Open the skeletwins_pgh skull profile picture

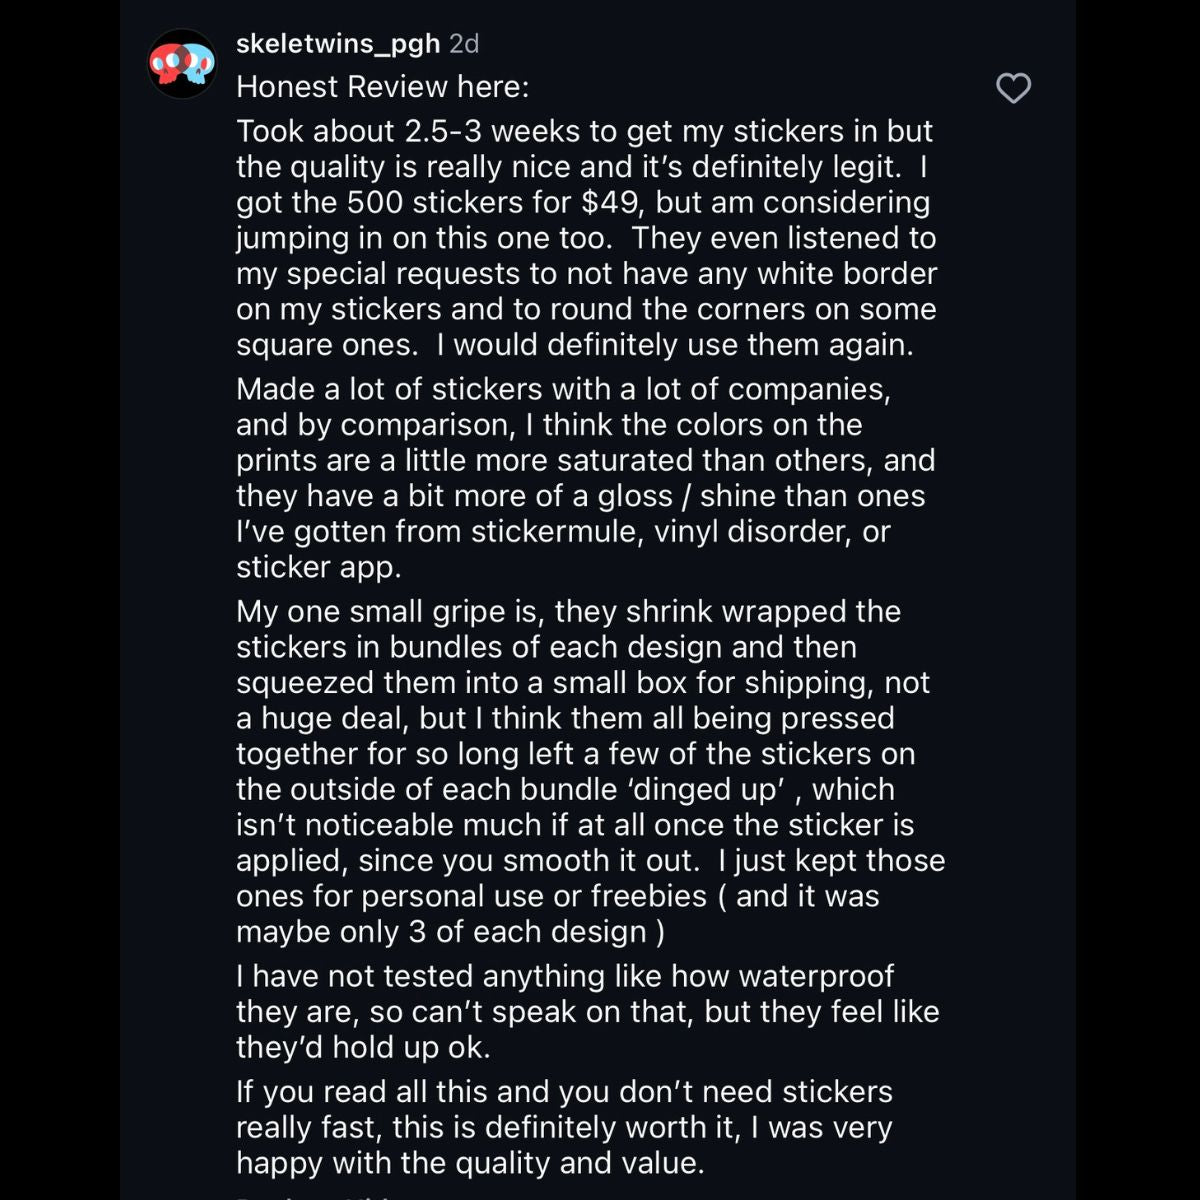[x=182, y=64]
